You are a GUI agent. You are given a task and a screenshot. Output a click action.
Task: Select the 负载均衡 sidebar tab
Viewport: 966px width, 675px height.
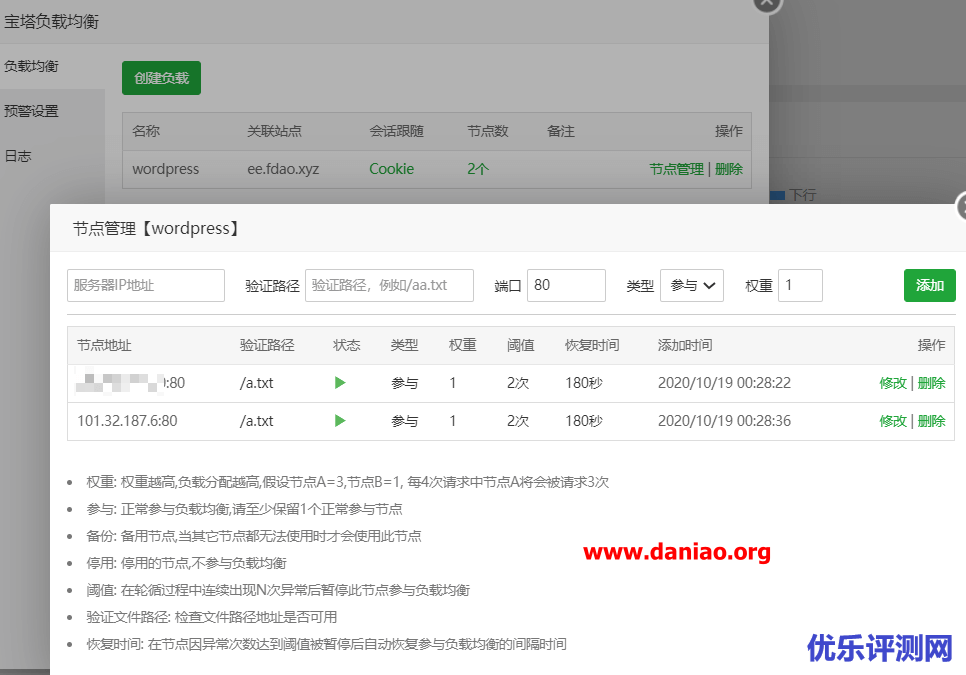point(31,66)
